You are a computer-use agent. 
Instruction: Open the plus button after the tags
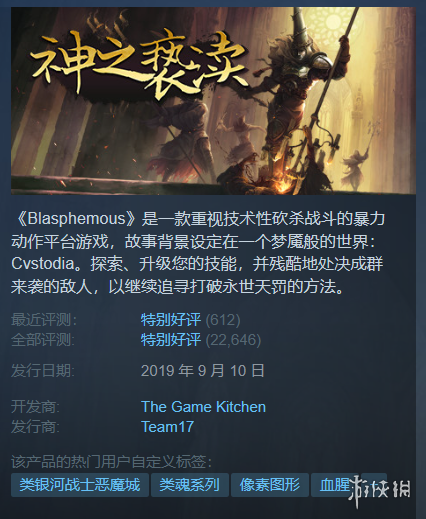374,485
